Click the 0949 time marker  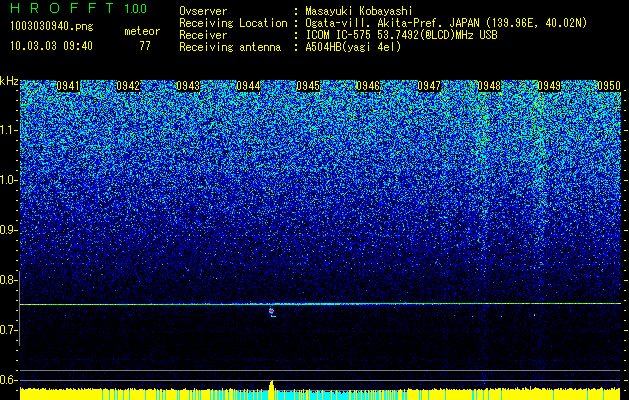[x=549, y=86]
